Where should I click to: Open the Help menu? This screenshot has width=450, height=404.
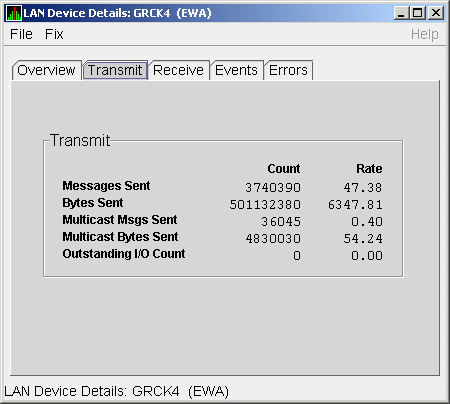pos(424,34)
